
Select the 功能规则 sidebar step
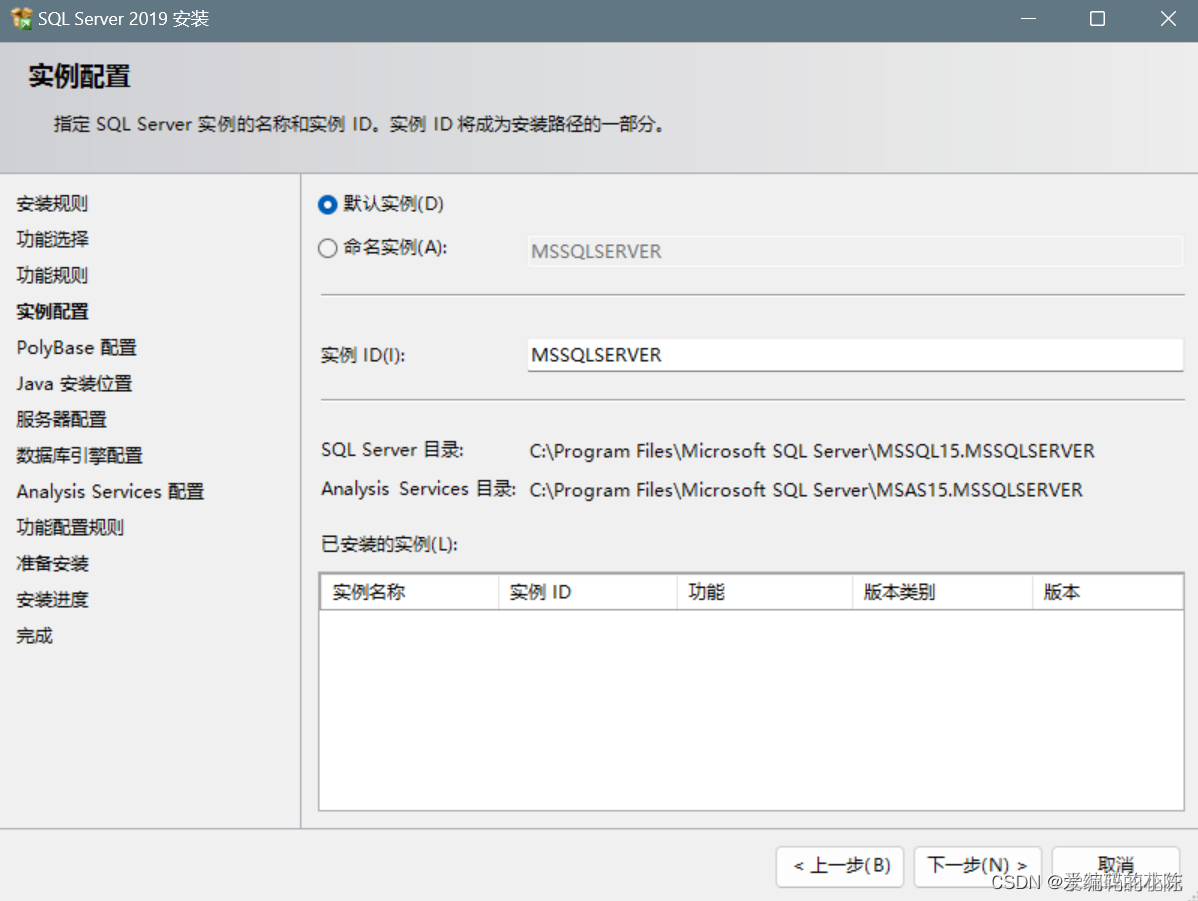(52, 275)
